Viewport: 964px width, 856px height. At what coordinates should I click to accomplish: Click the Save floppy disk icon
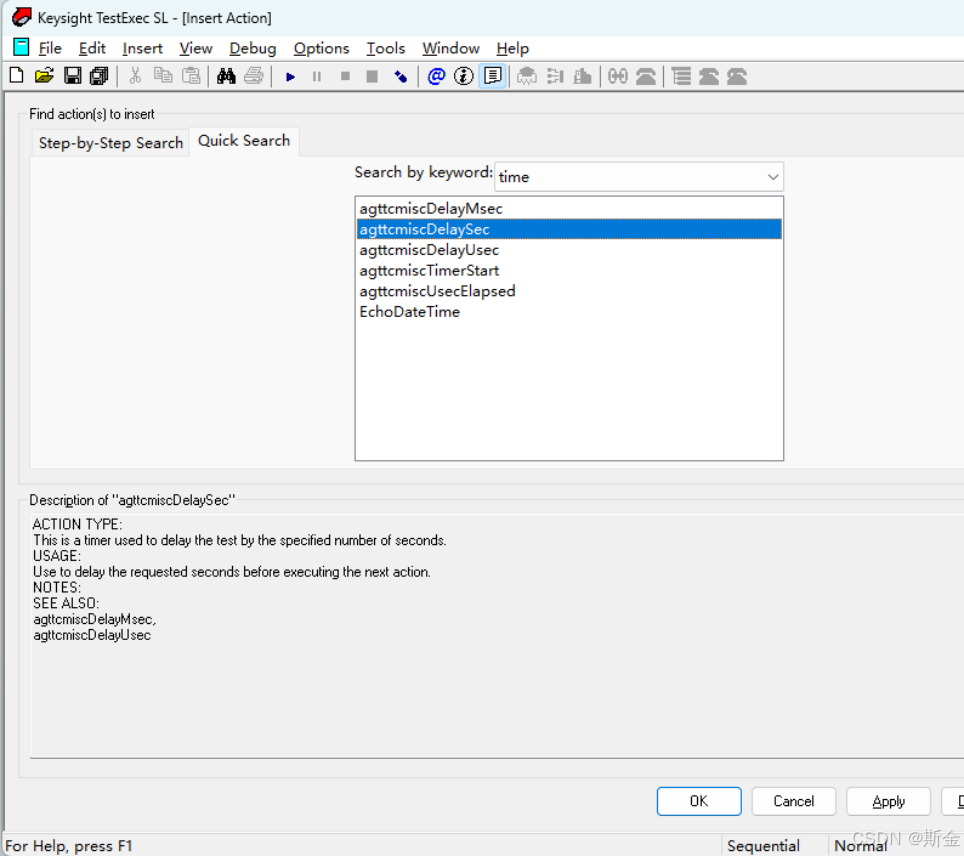point(73,76)
